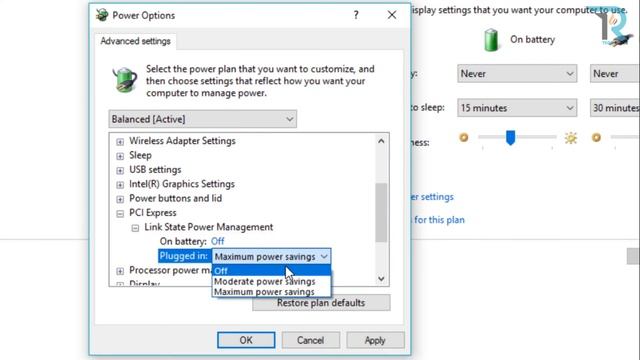Viewport: 640px width, 360px height.
Task: Choose Maximum power savings list option
Action: (x=271, y=292)
